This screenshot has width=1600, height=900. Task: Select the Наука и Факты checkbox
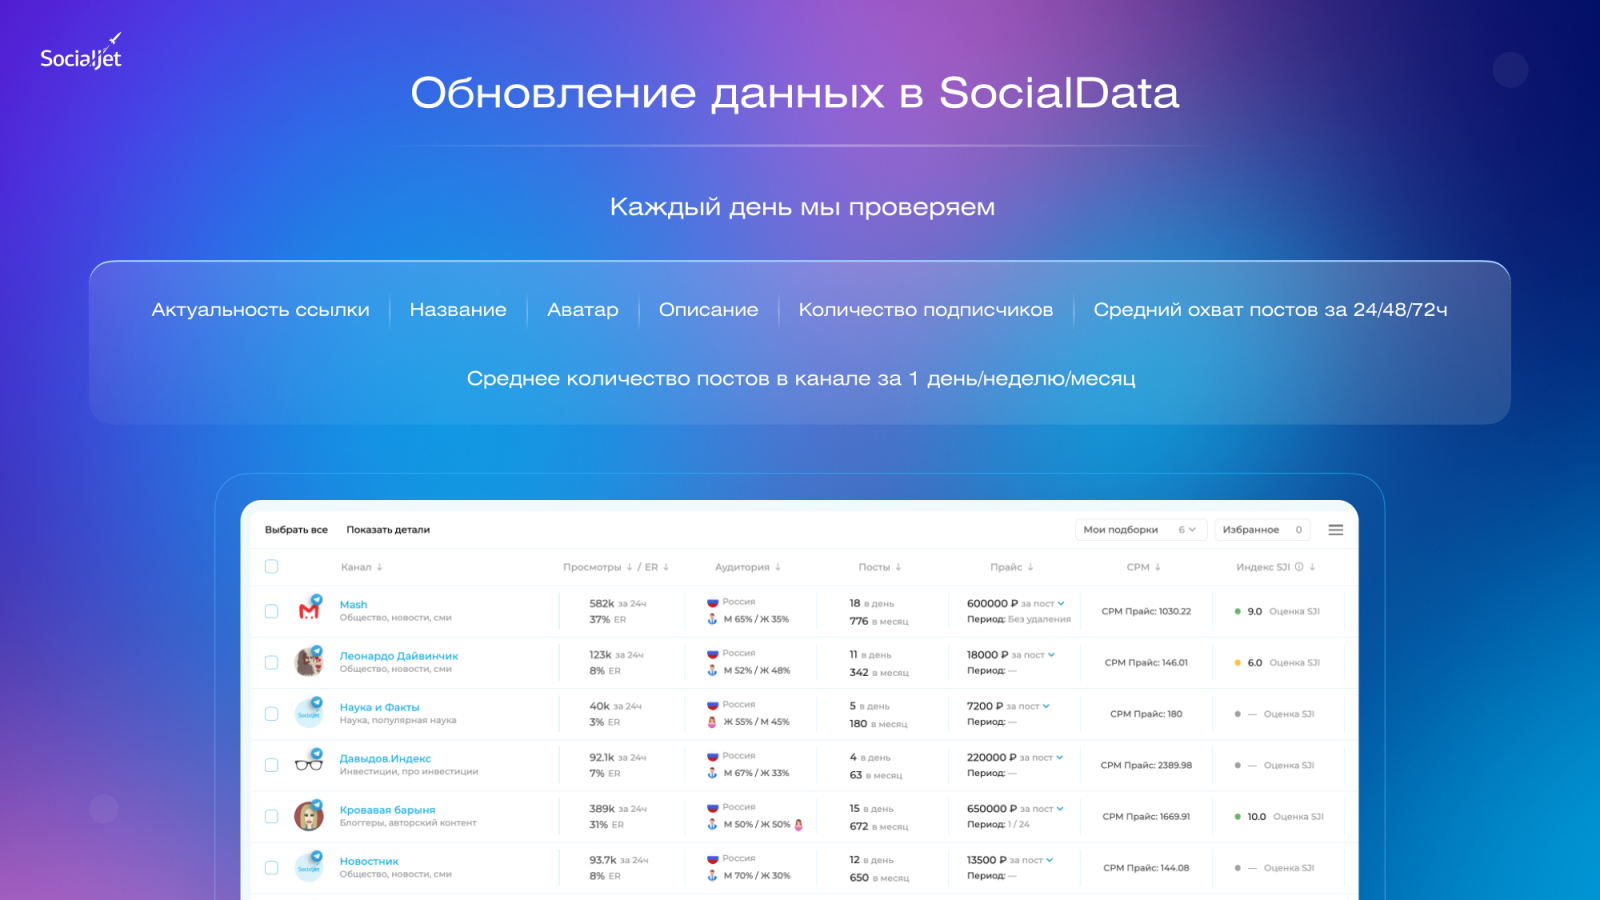[x=271, y=714]
